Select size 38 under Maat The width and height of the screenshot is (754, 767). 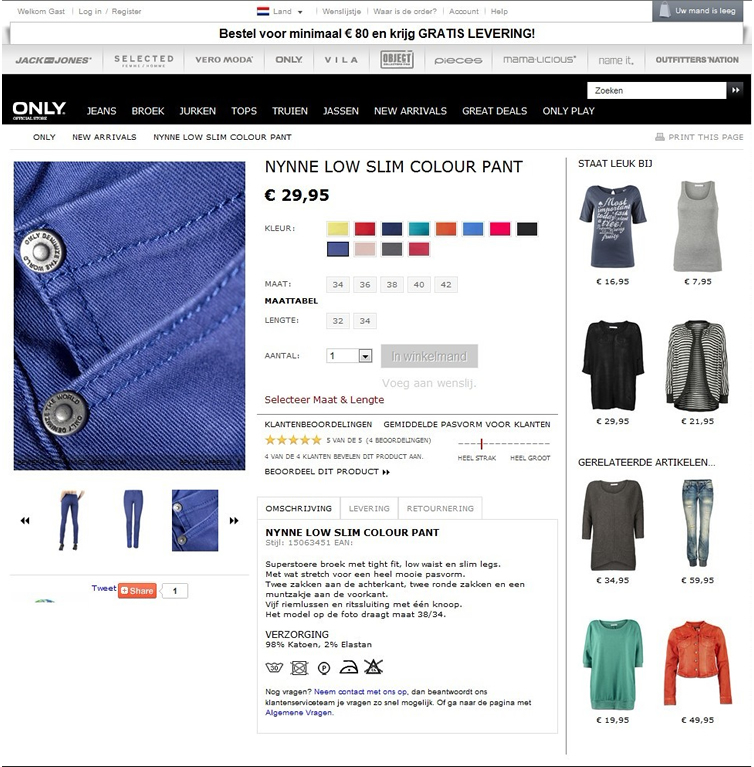coord(392,285)
